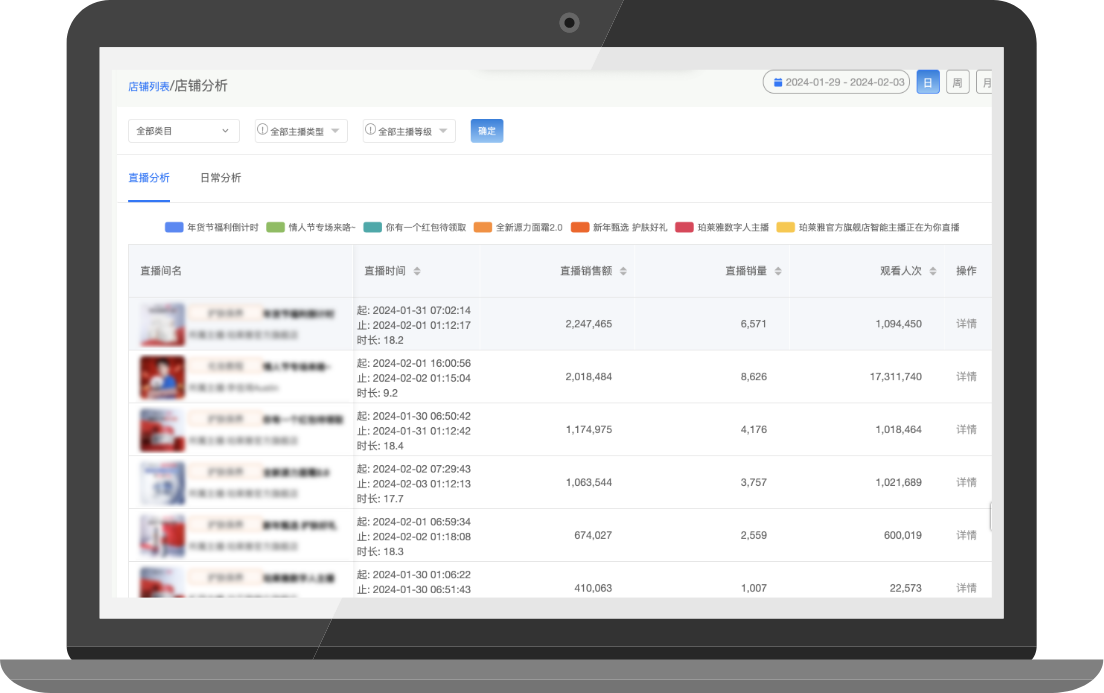This screenshot has width=1104, height=693.
Task: Click info icon beside 全部主播类型
Action: point(263,130)
